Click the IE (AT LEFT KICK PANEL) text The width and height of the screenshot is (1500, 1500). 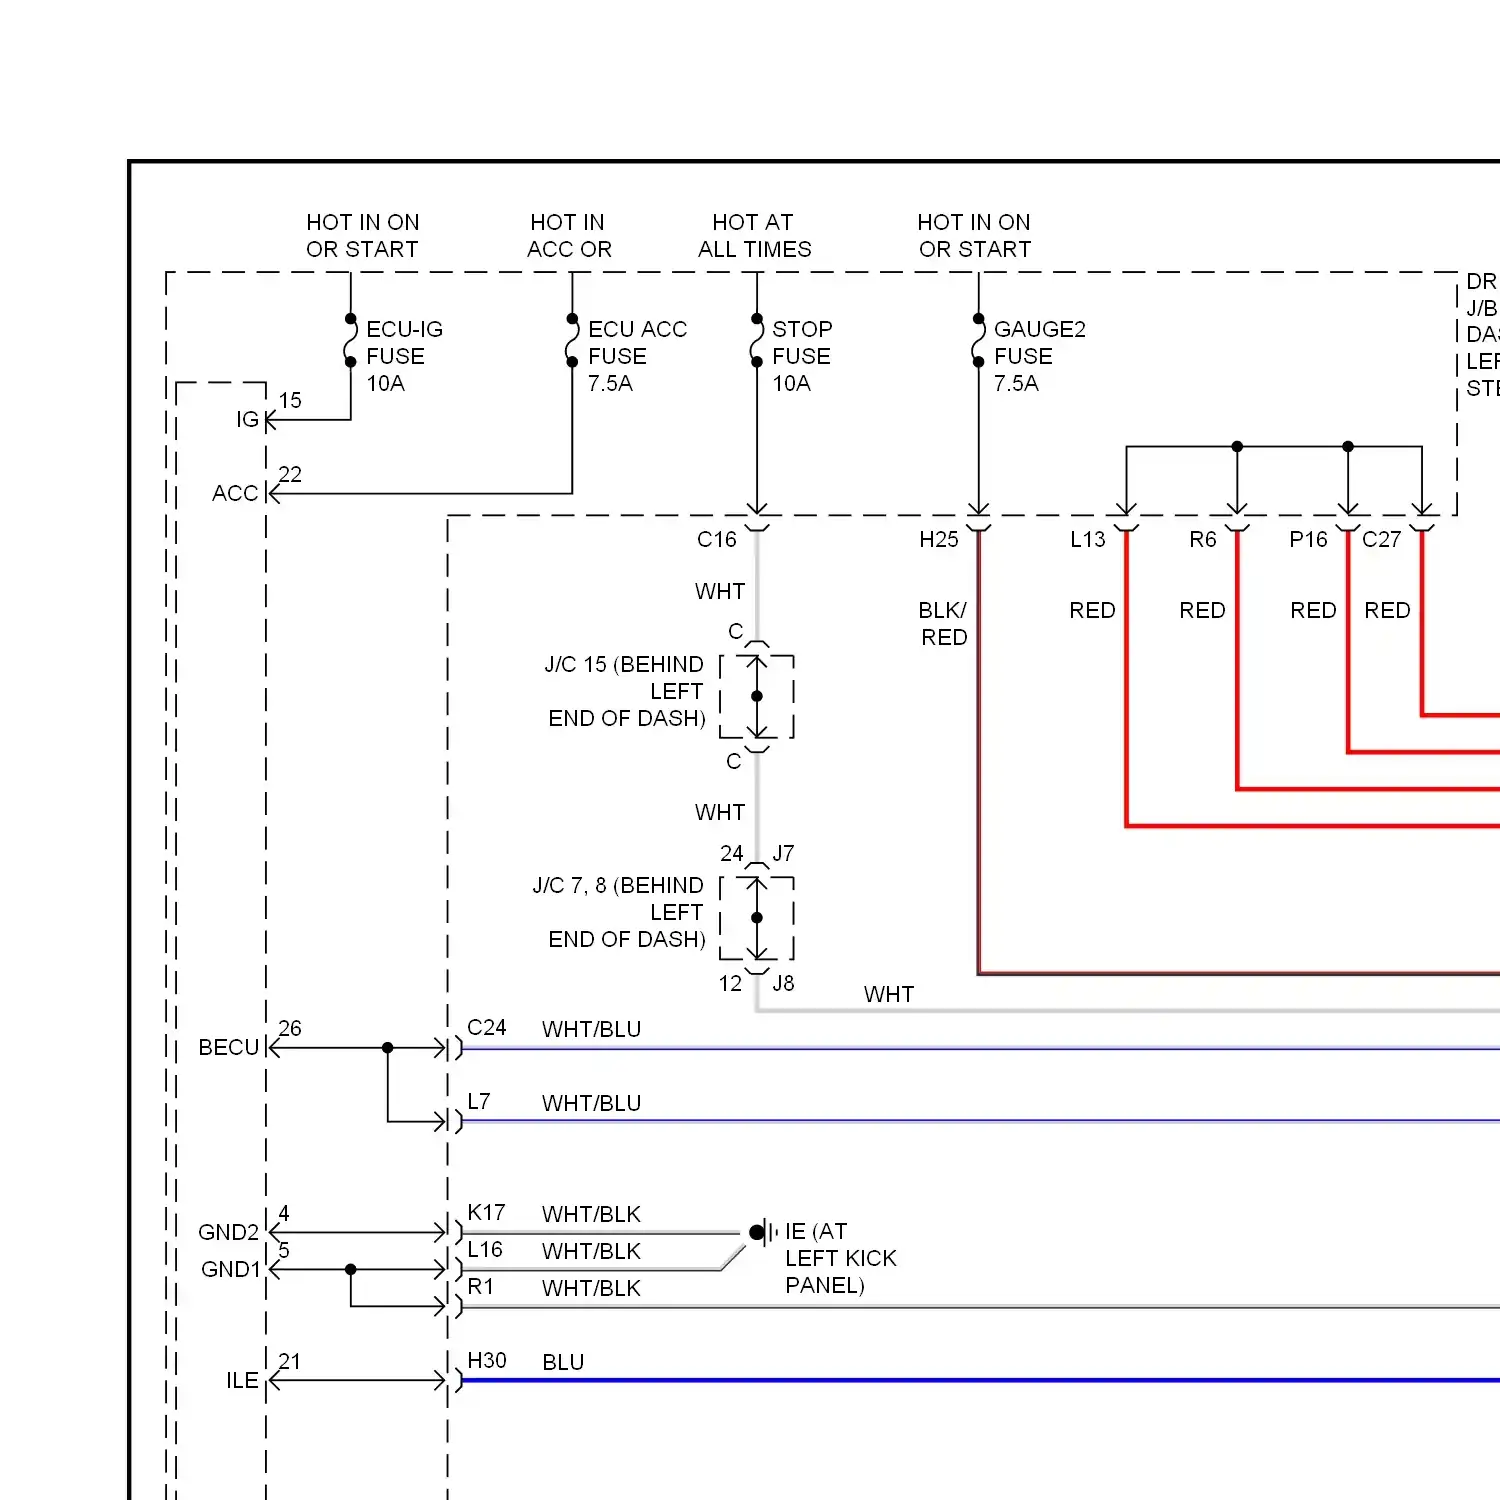point(840,1258)
